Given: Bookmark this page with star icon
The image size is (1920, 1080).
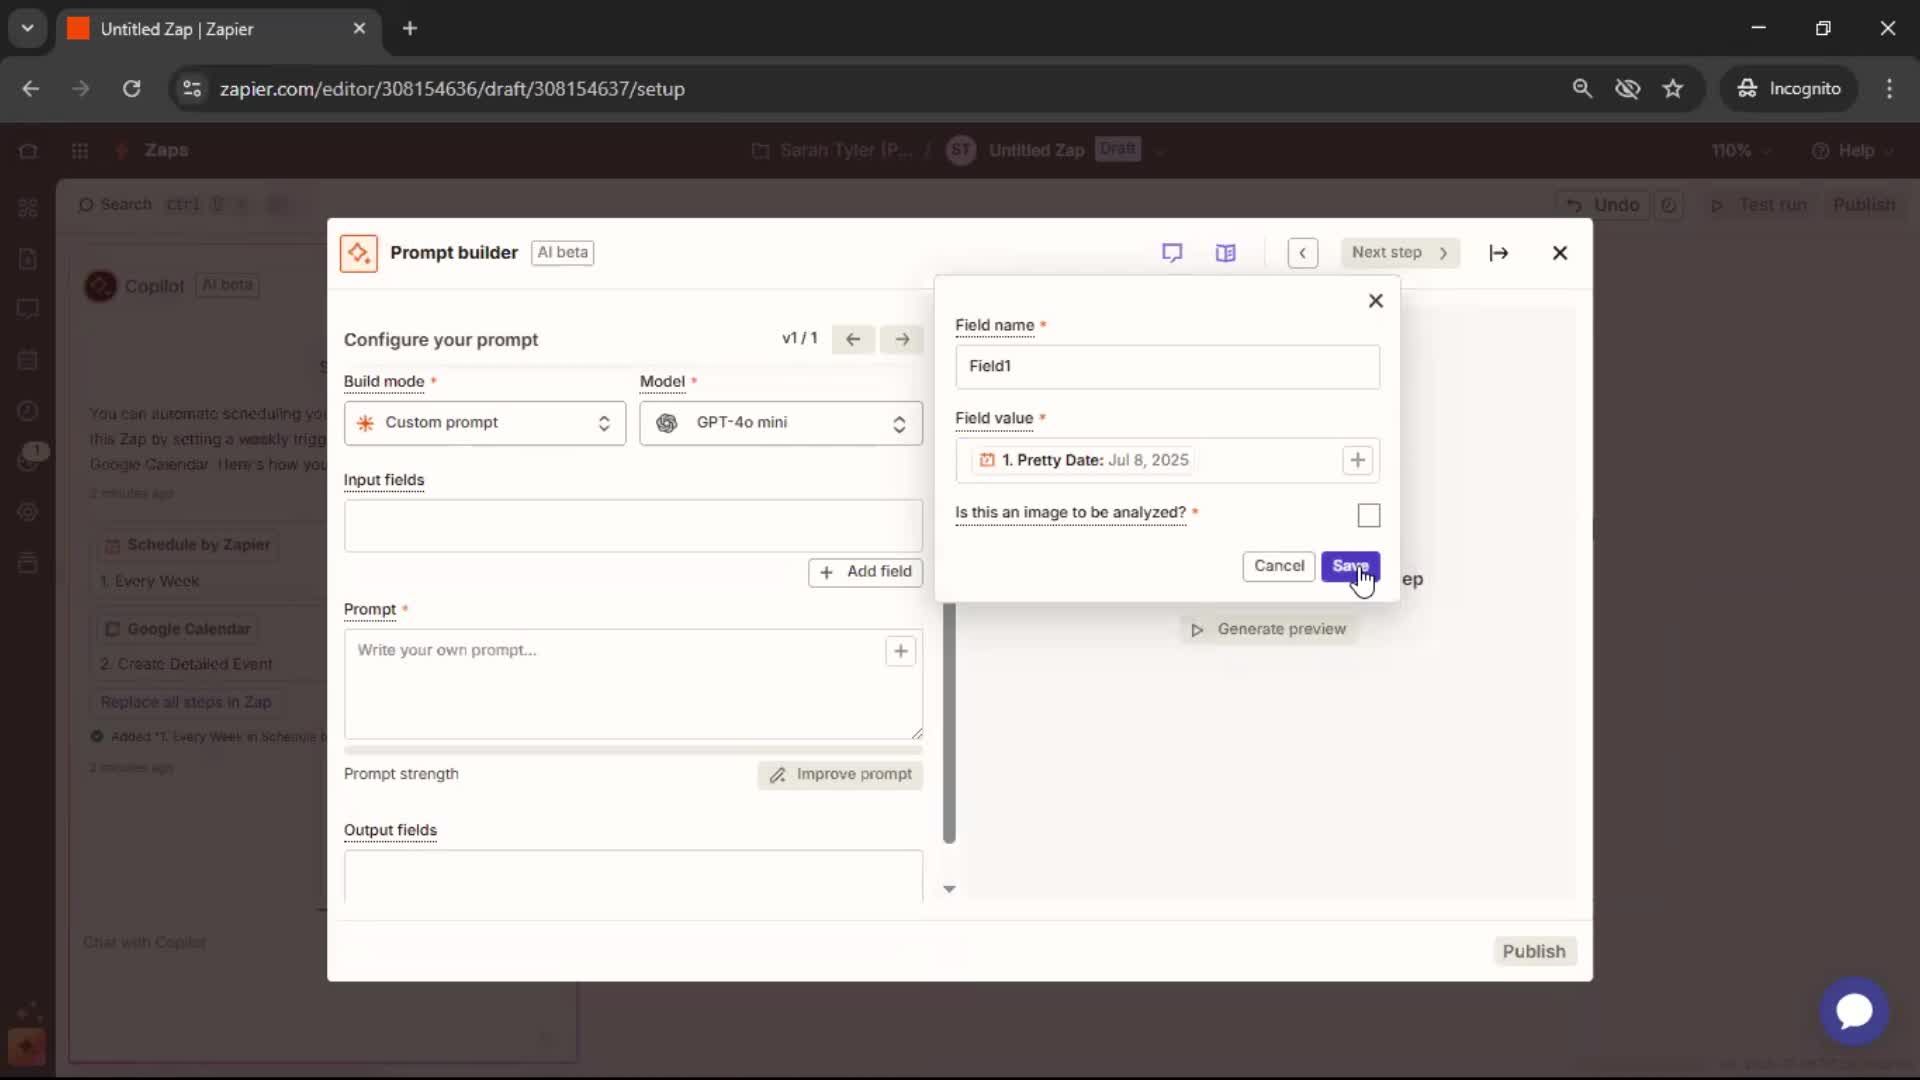Looking at the screenshot, I should coord(1673,89).
